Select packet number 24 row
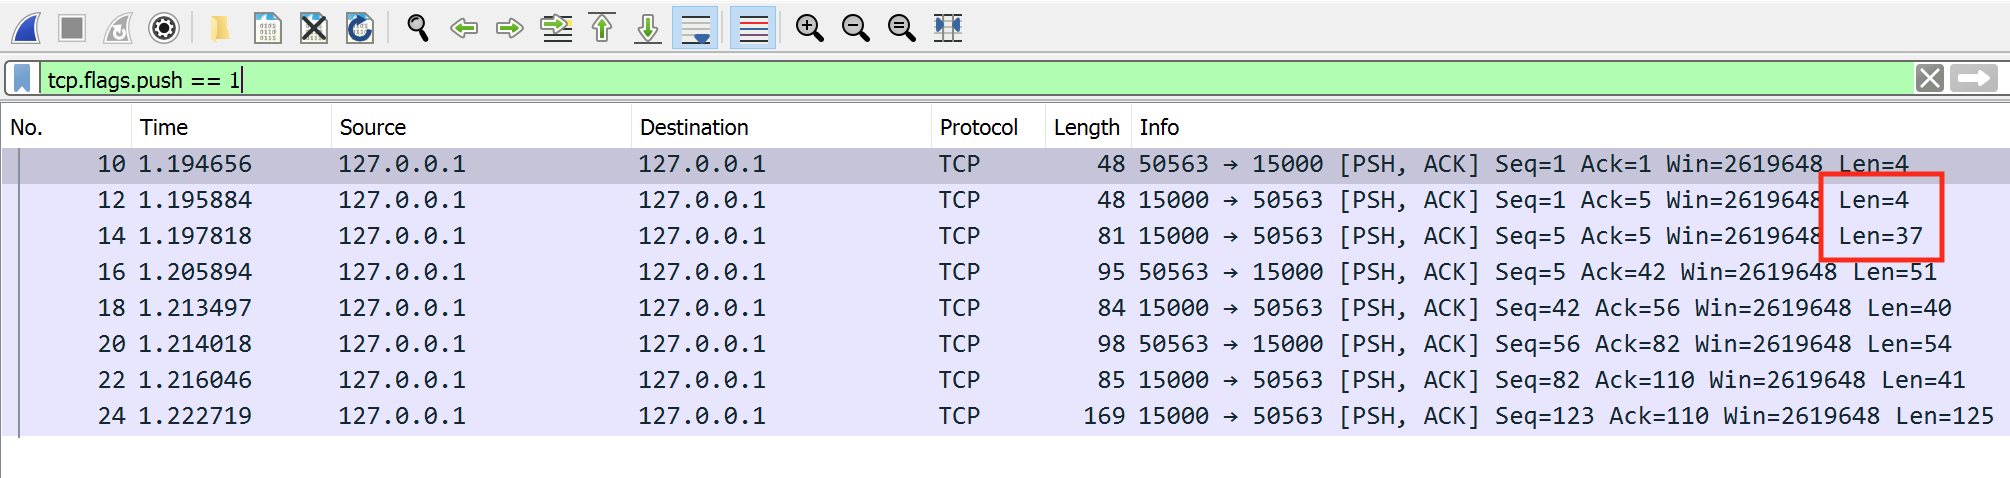 click(x=1005, y=416)
